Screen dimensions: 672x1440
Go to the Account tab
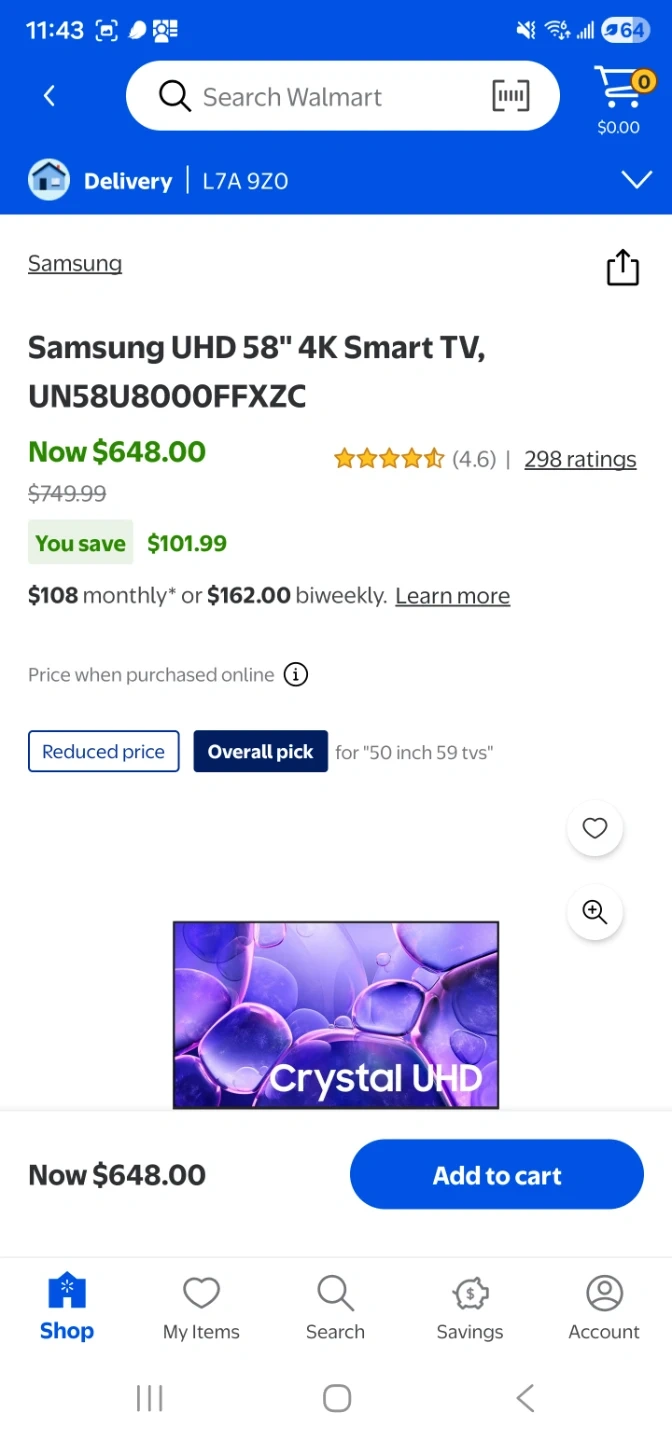tap(604, 1307)
